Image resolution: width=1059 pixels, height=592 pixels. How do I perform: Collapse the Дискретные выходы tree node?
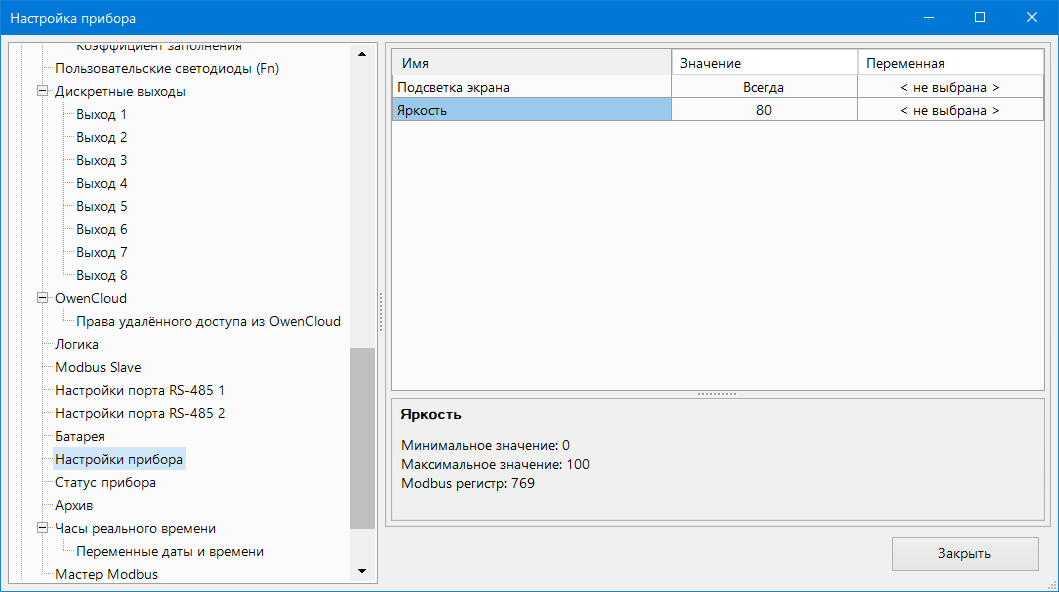tap(42, 92)
